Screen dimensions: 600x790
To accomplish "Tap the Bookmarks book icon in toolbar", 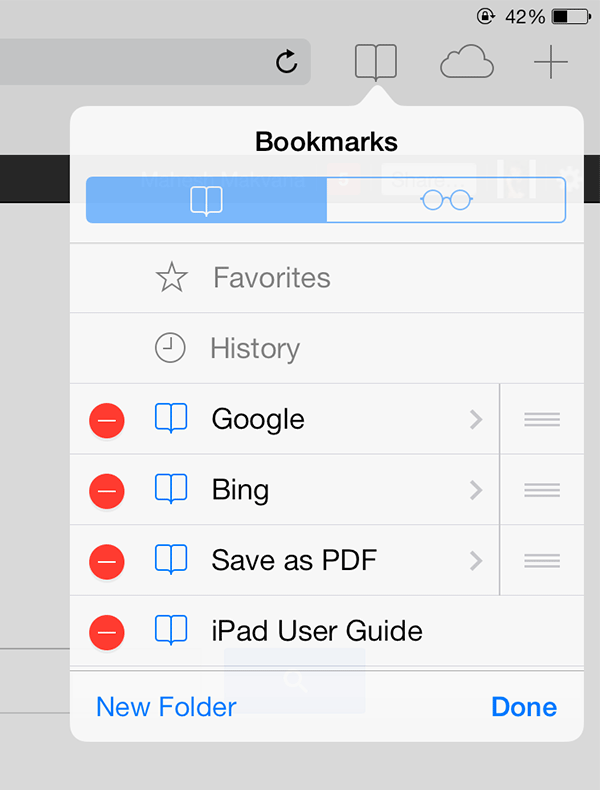I will [376, 63].
